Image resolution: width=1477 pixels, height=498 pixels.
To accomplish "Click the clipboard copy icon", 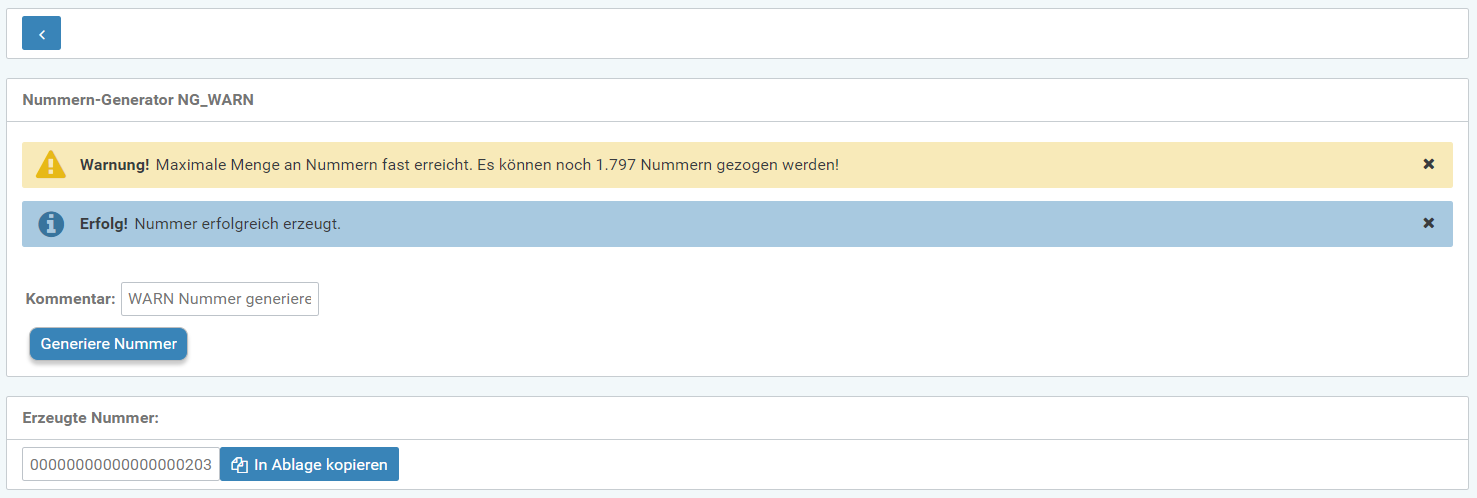I will (239, 465).
